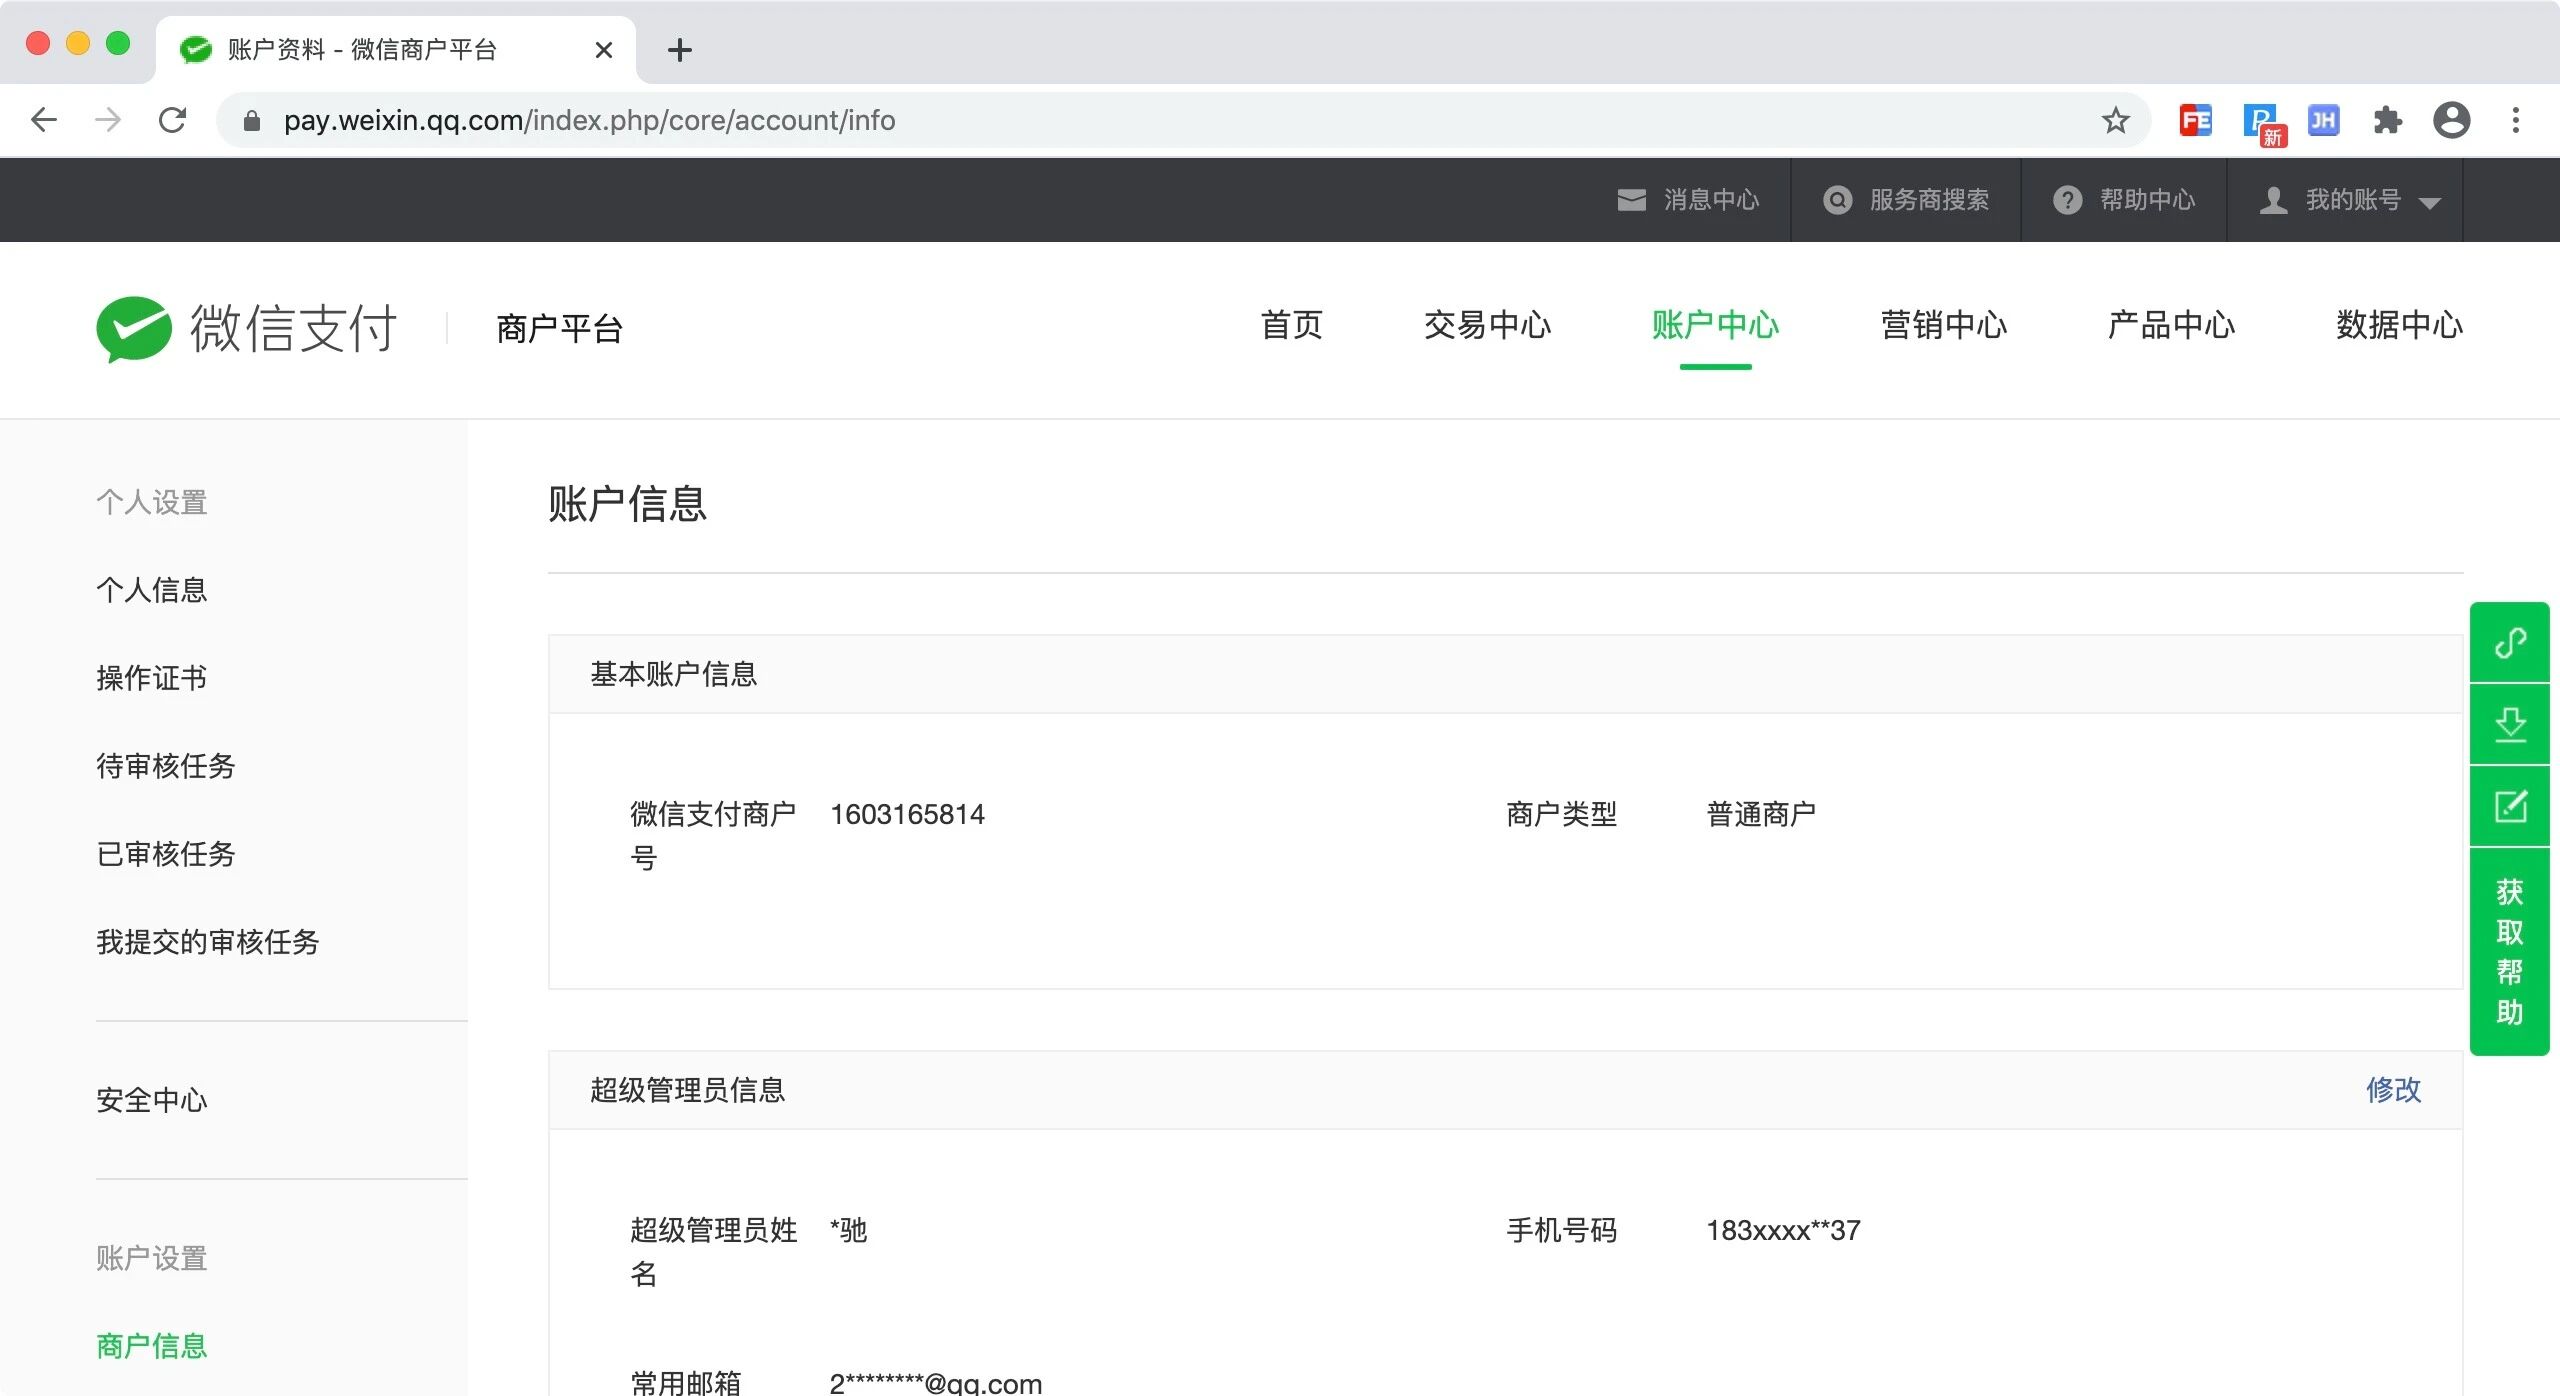Open the browser extensions puzzle icon

coord(2387,121)
